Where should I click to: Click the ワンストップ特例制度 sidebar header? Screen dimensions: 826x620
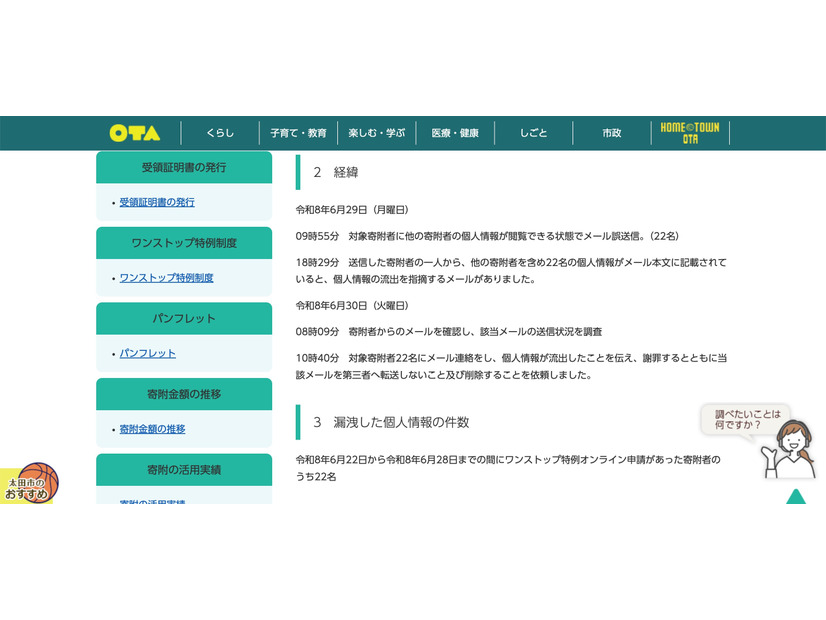[184, 243]
